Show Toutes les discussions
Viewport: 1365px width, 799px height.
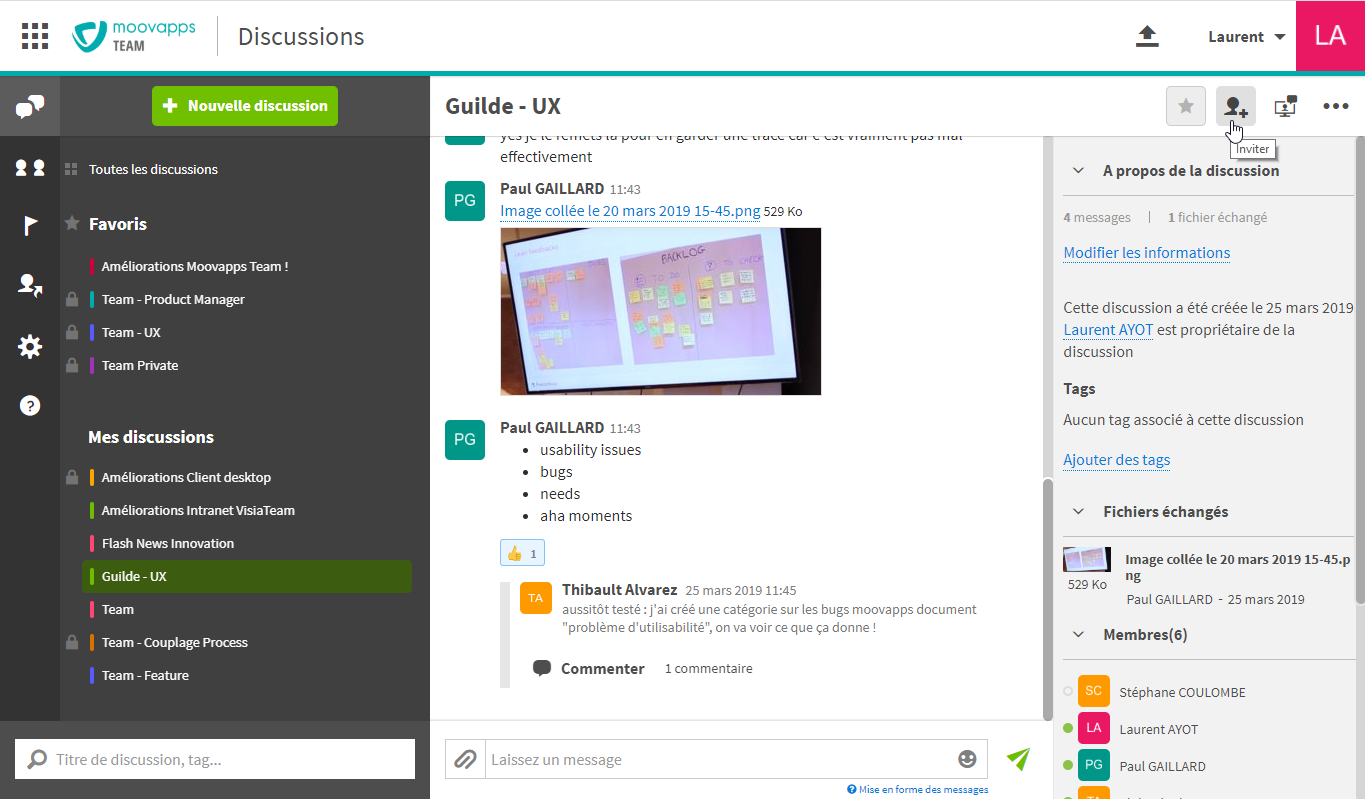[153, 169]
